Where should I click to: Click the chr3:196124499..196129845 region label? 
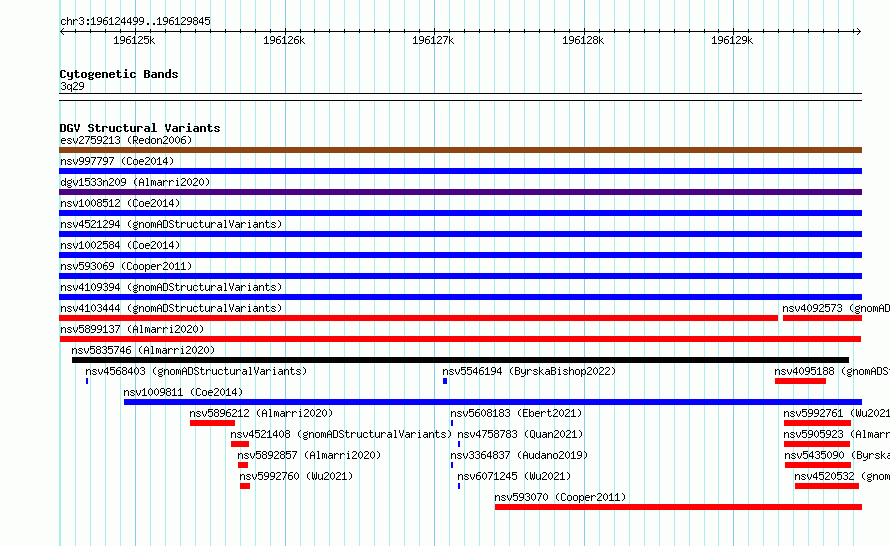[135, 21]
